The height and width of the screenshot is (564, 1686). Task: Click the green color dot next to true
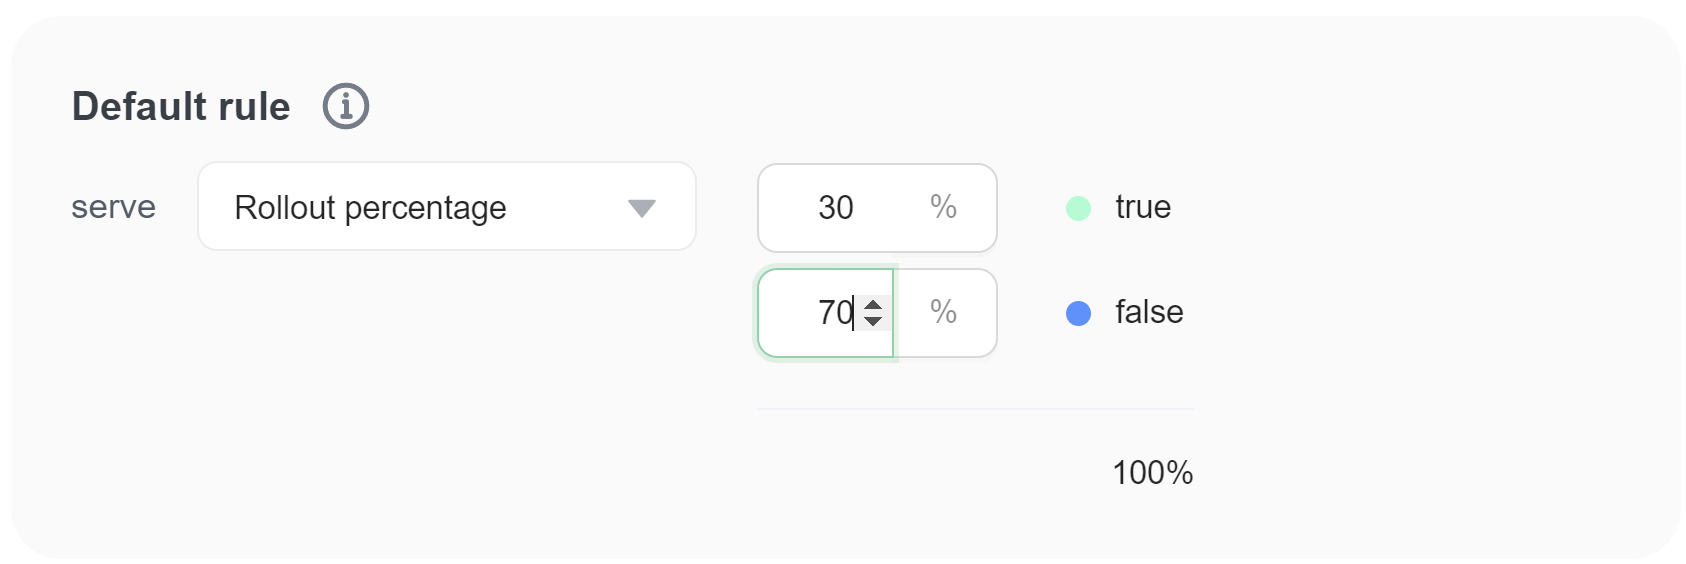(1078, 208)
